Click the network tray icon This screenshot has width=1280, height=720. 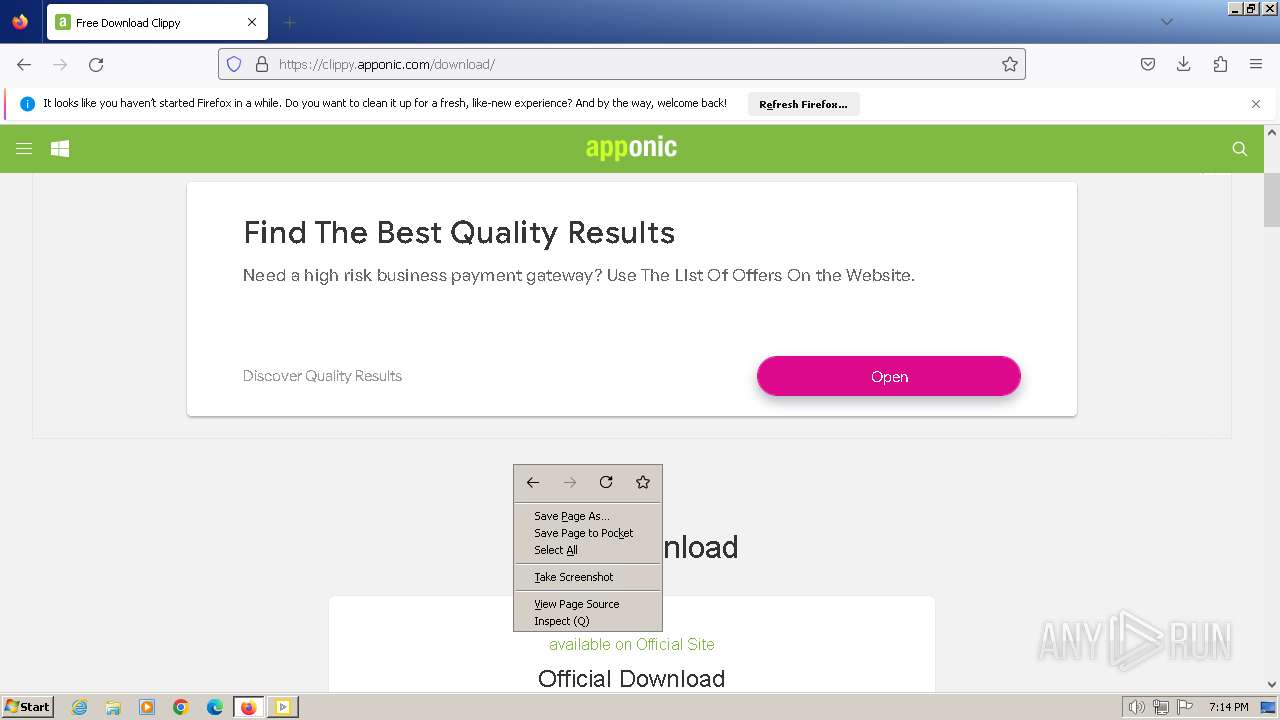(x=1161, y=707)
